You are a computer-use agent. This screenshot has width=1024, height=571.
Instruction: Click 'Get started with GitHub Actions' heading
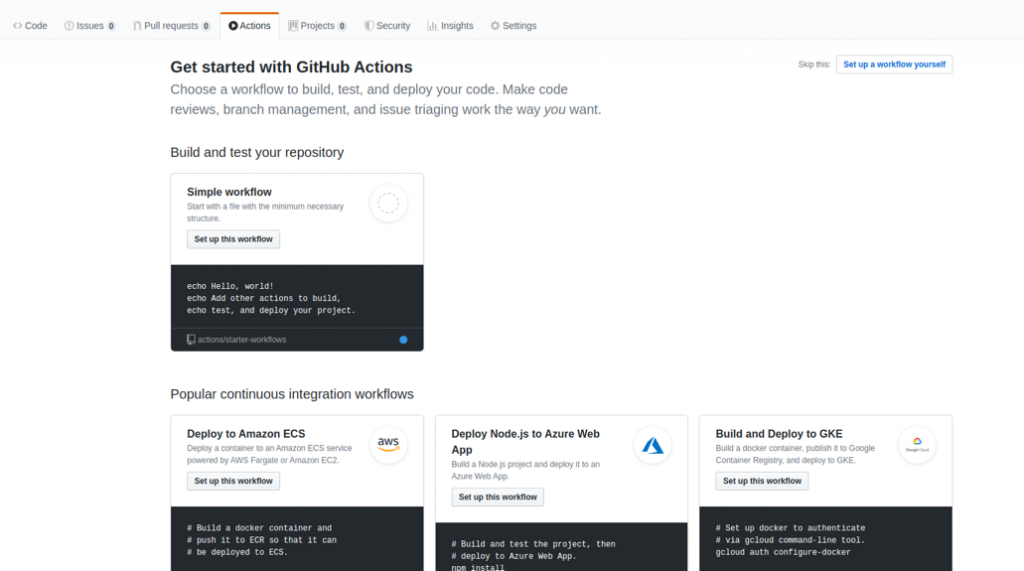[x=291, y=67]
